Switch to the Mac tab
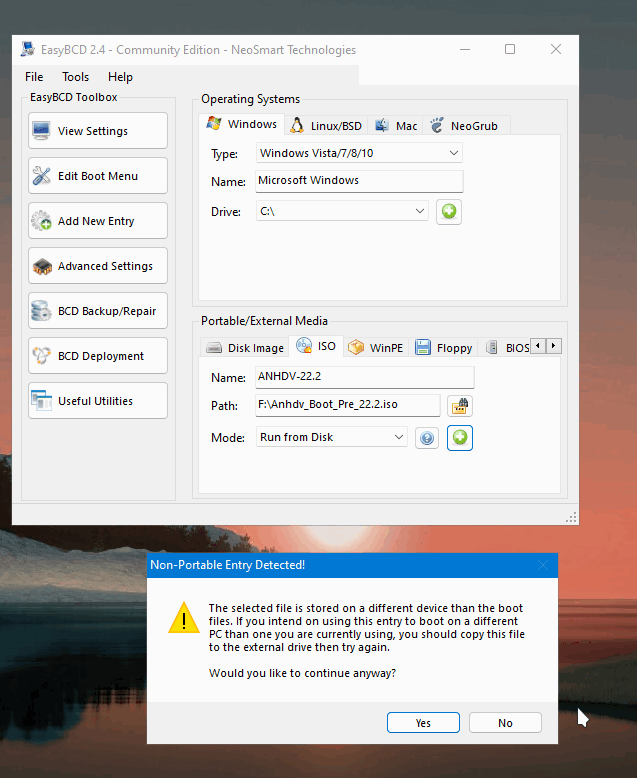Screen dimensions: 637x778 click(x=396, y=126)
